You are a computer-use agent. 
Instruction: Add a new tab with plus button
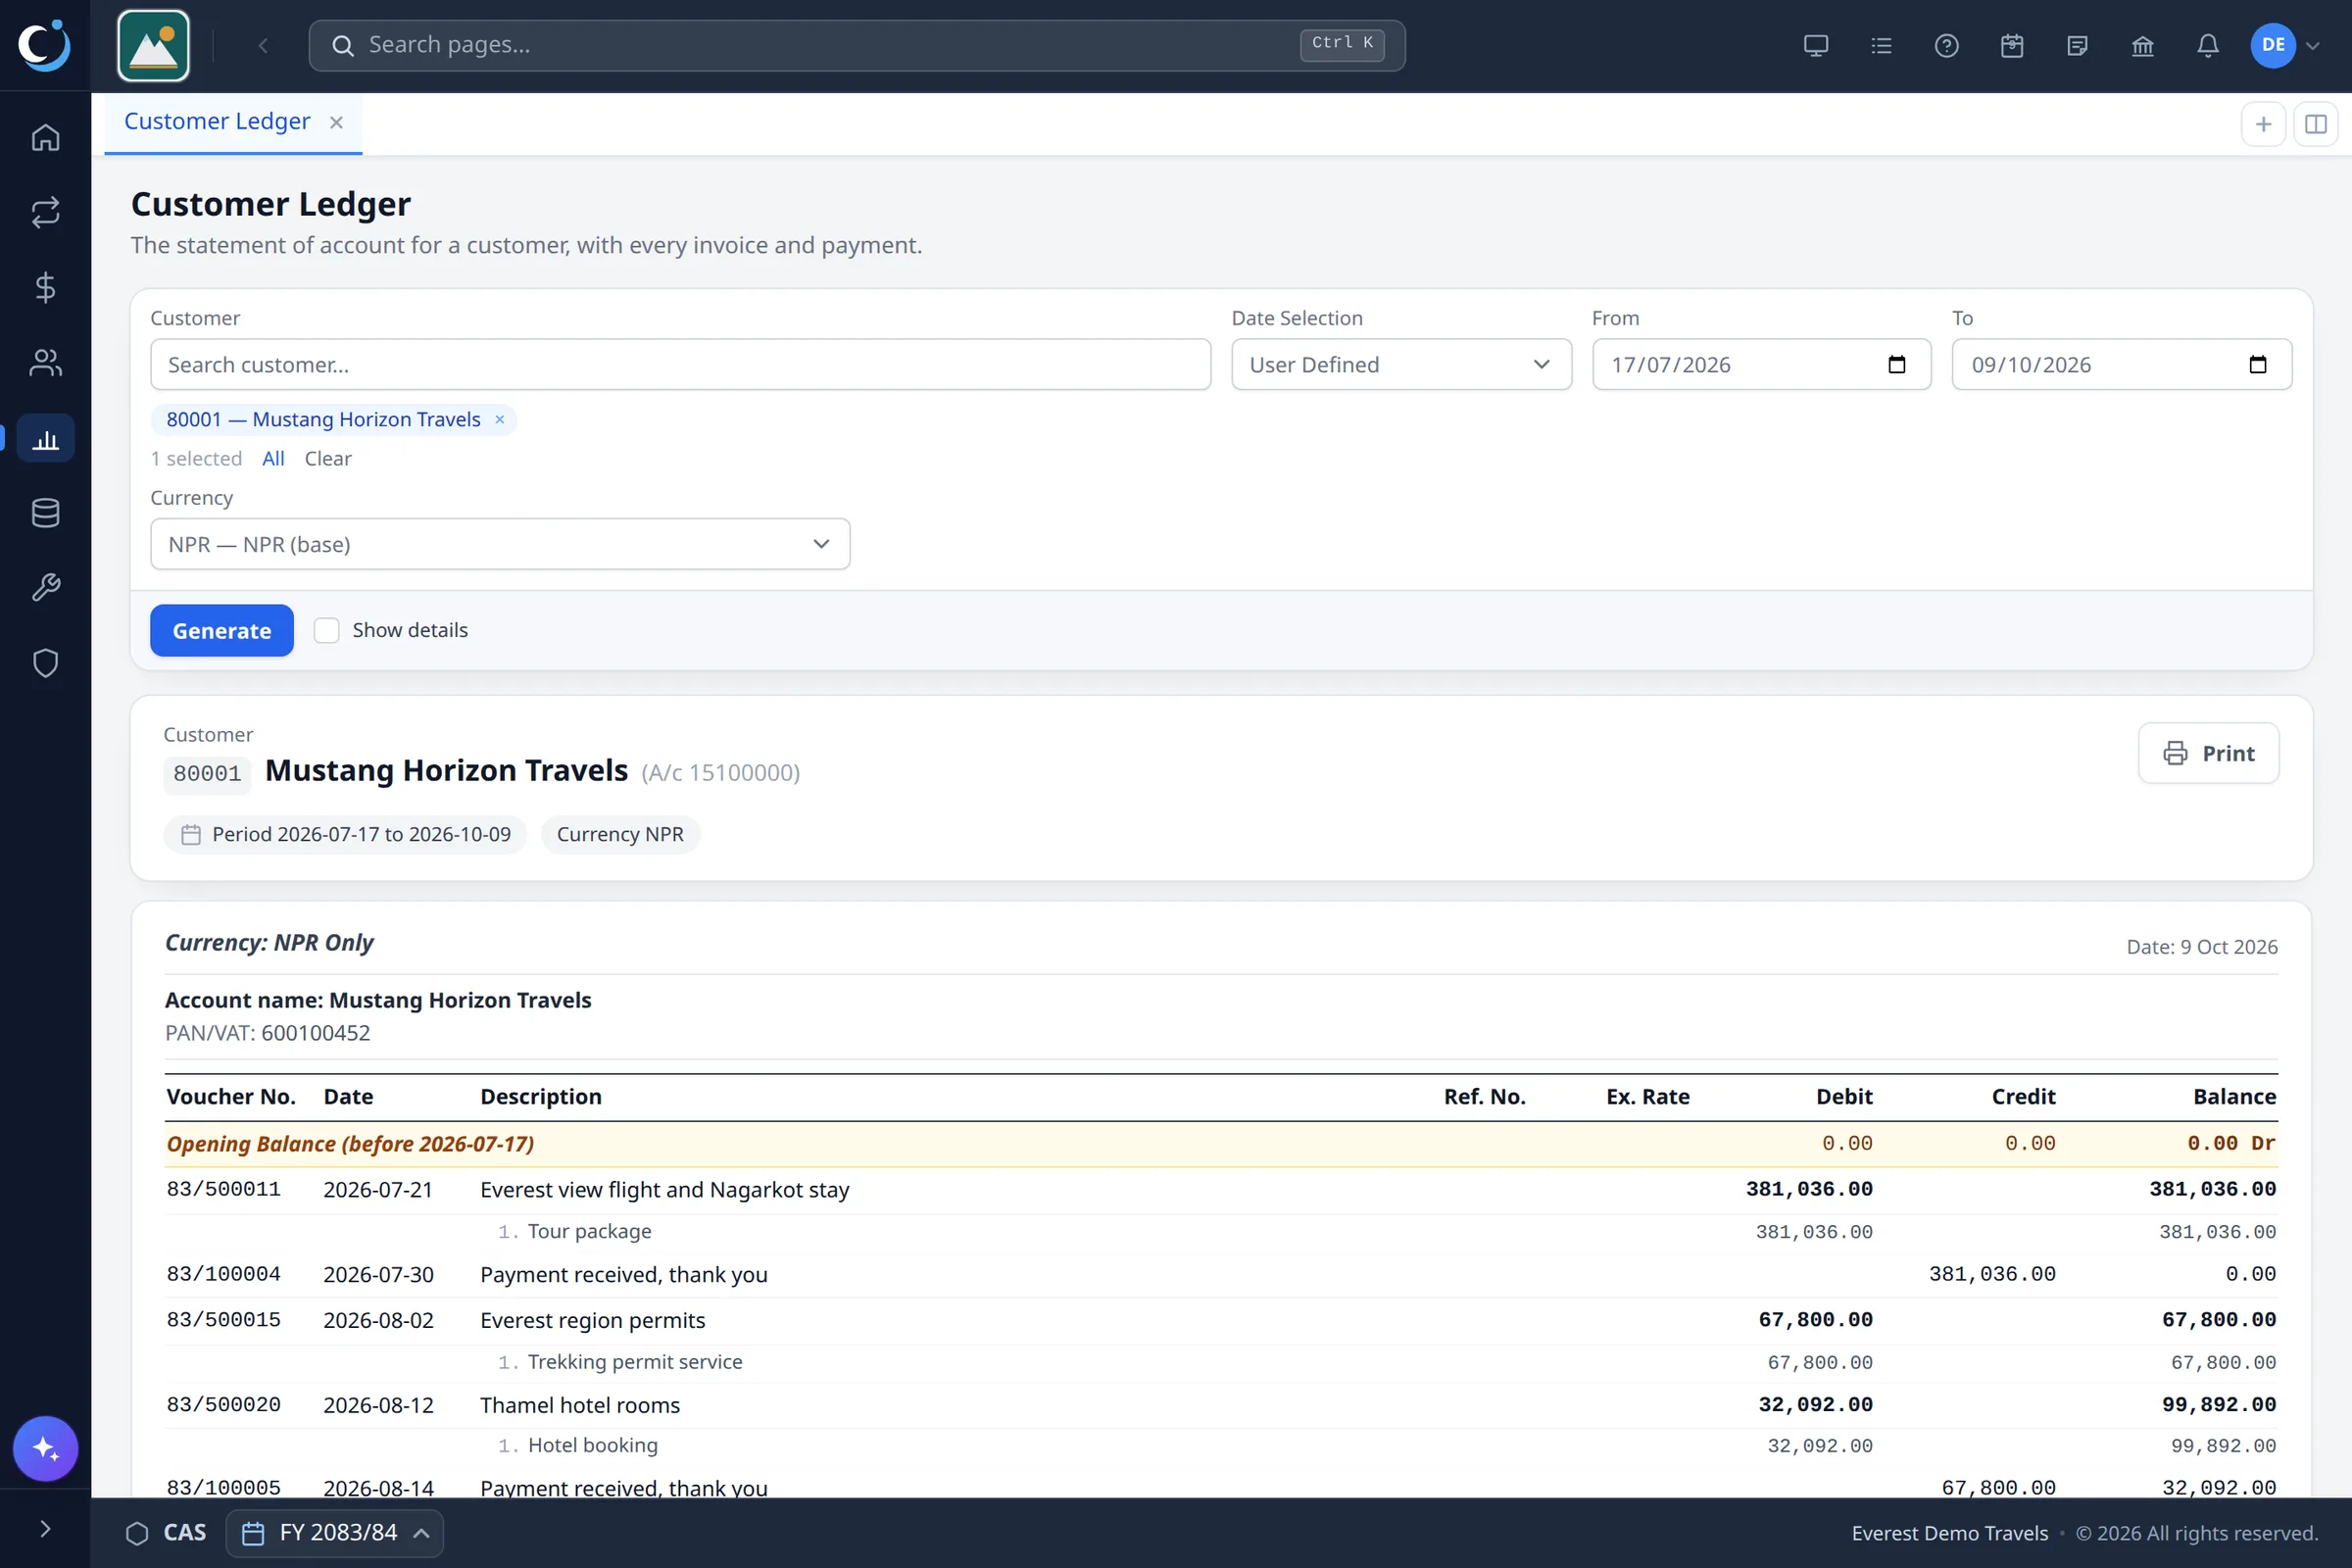2263,124
